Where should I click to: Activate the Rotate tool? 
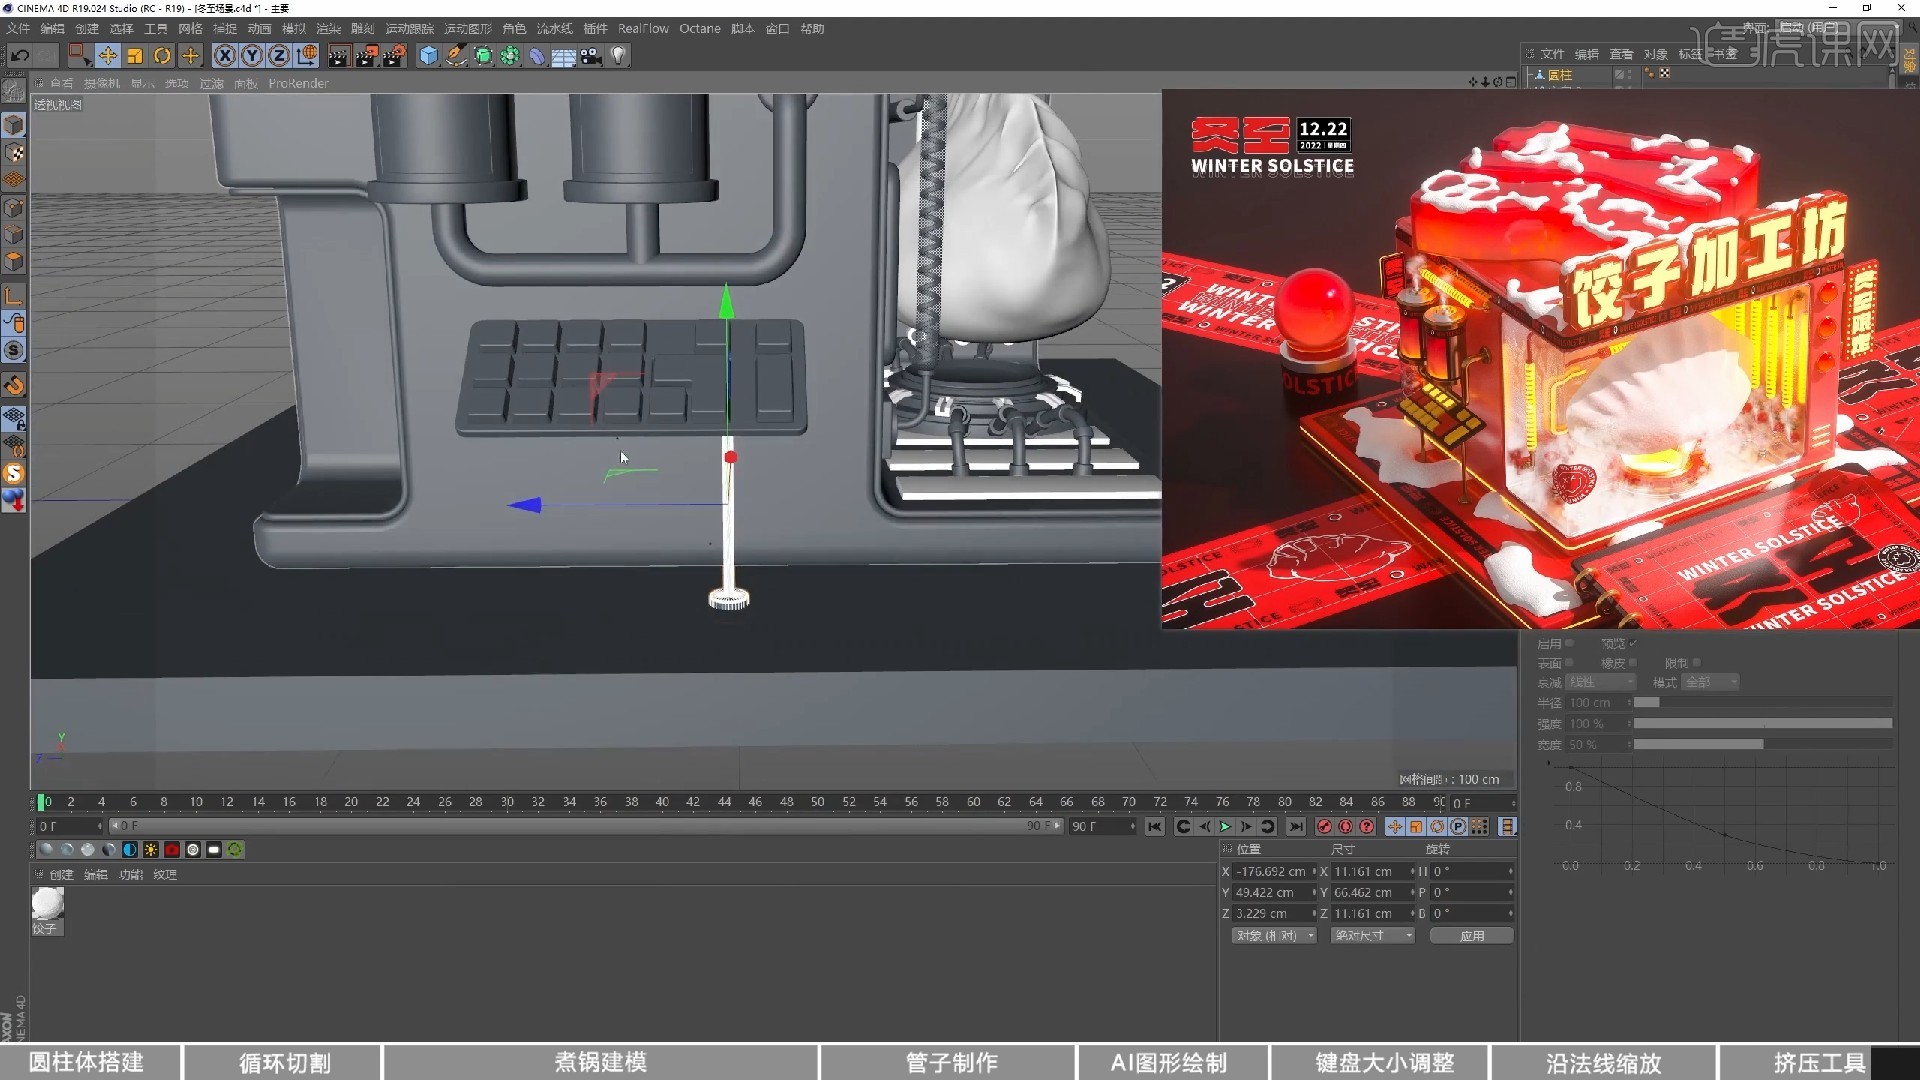click(x=162, y=56)
